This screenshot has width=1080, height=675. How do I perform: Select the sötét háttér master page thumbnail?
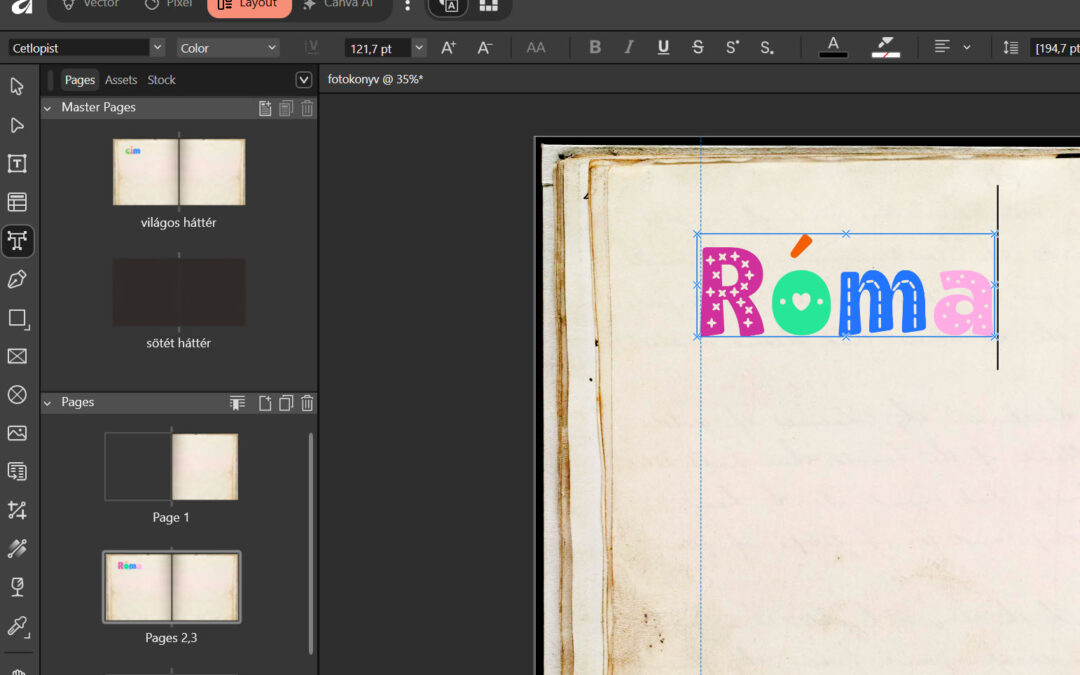[179, 292]
